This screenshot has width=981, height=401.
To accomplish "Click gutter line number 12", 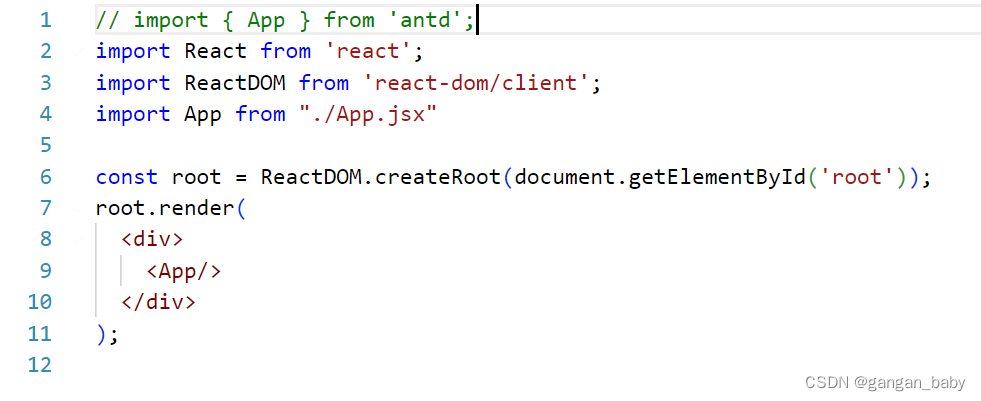I will click(39, 365).
